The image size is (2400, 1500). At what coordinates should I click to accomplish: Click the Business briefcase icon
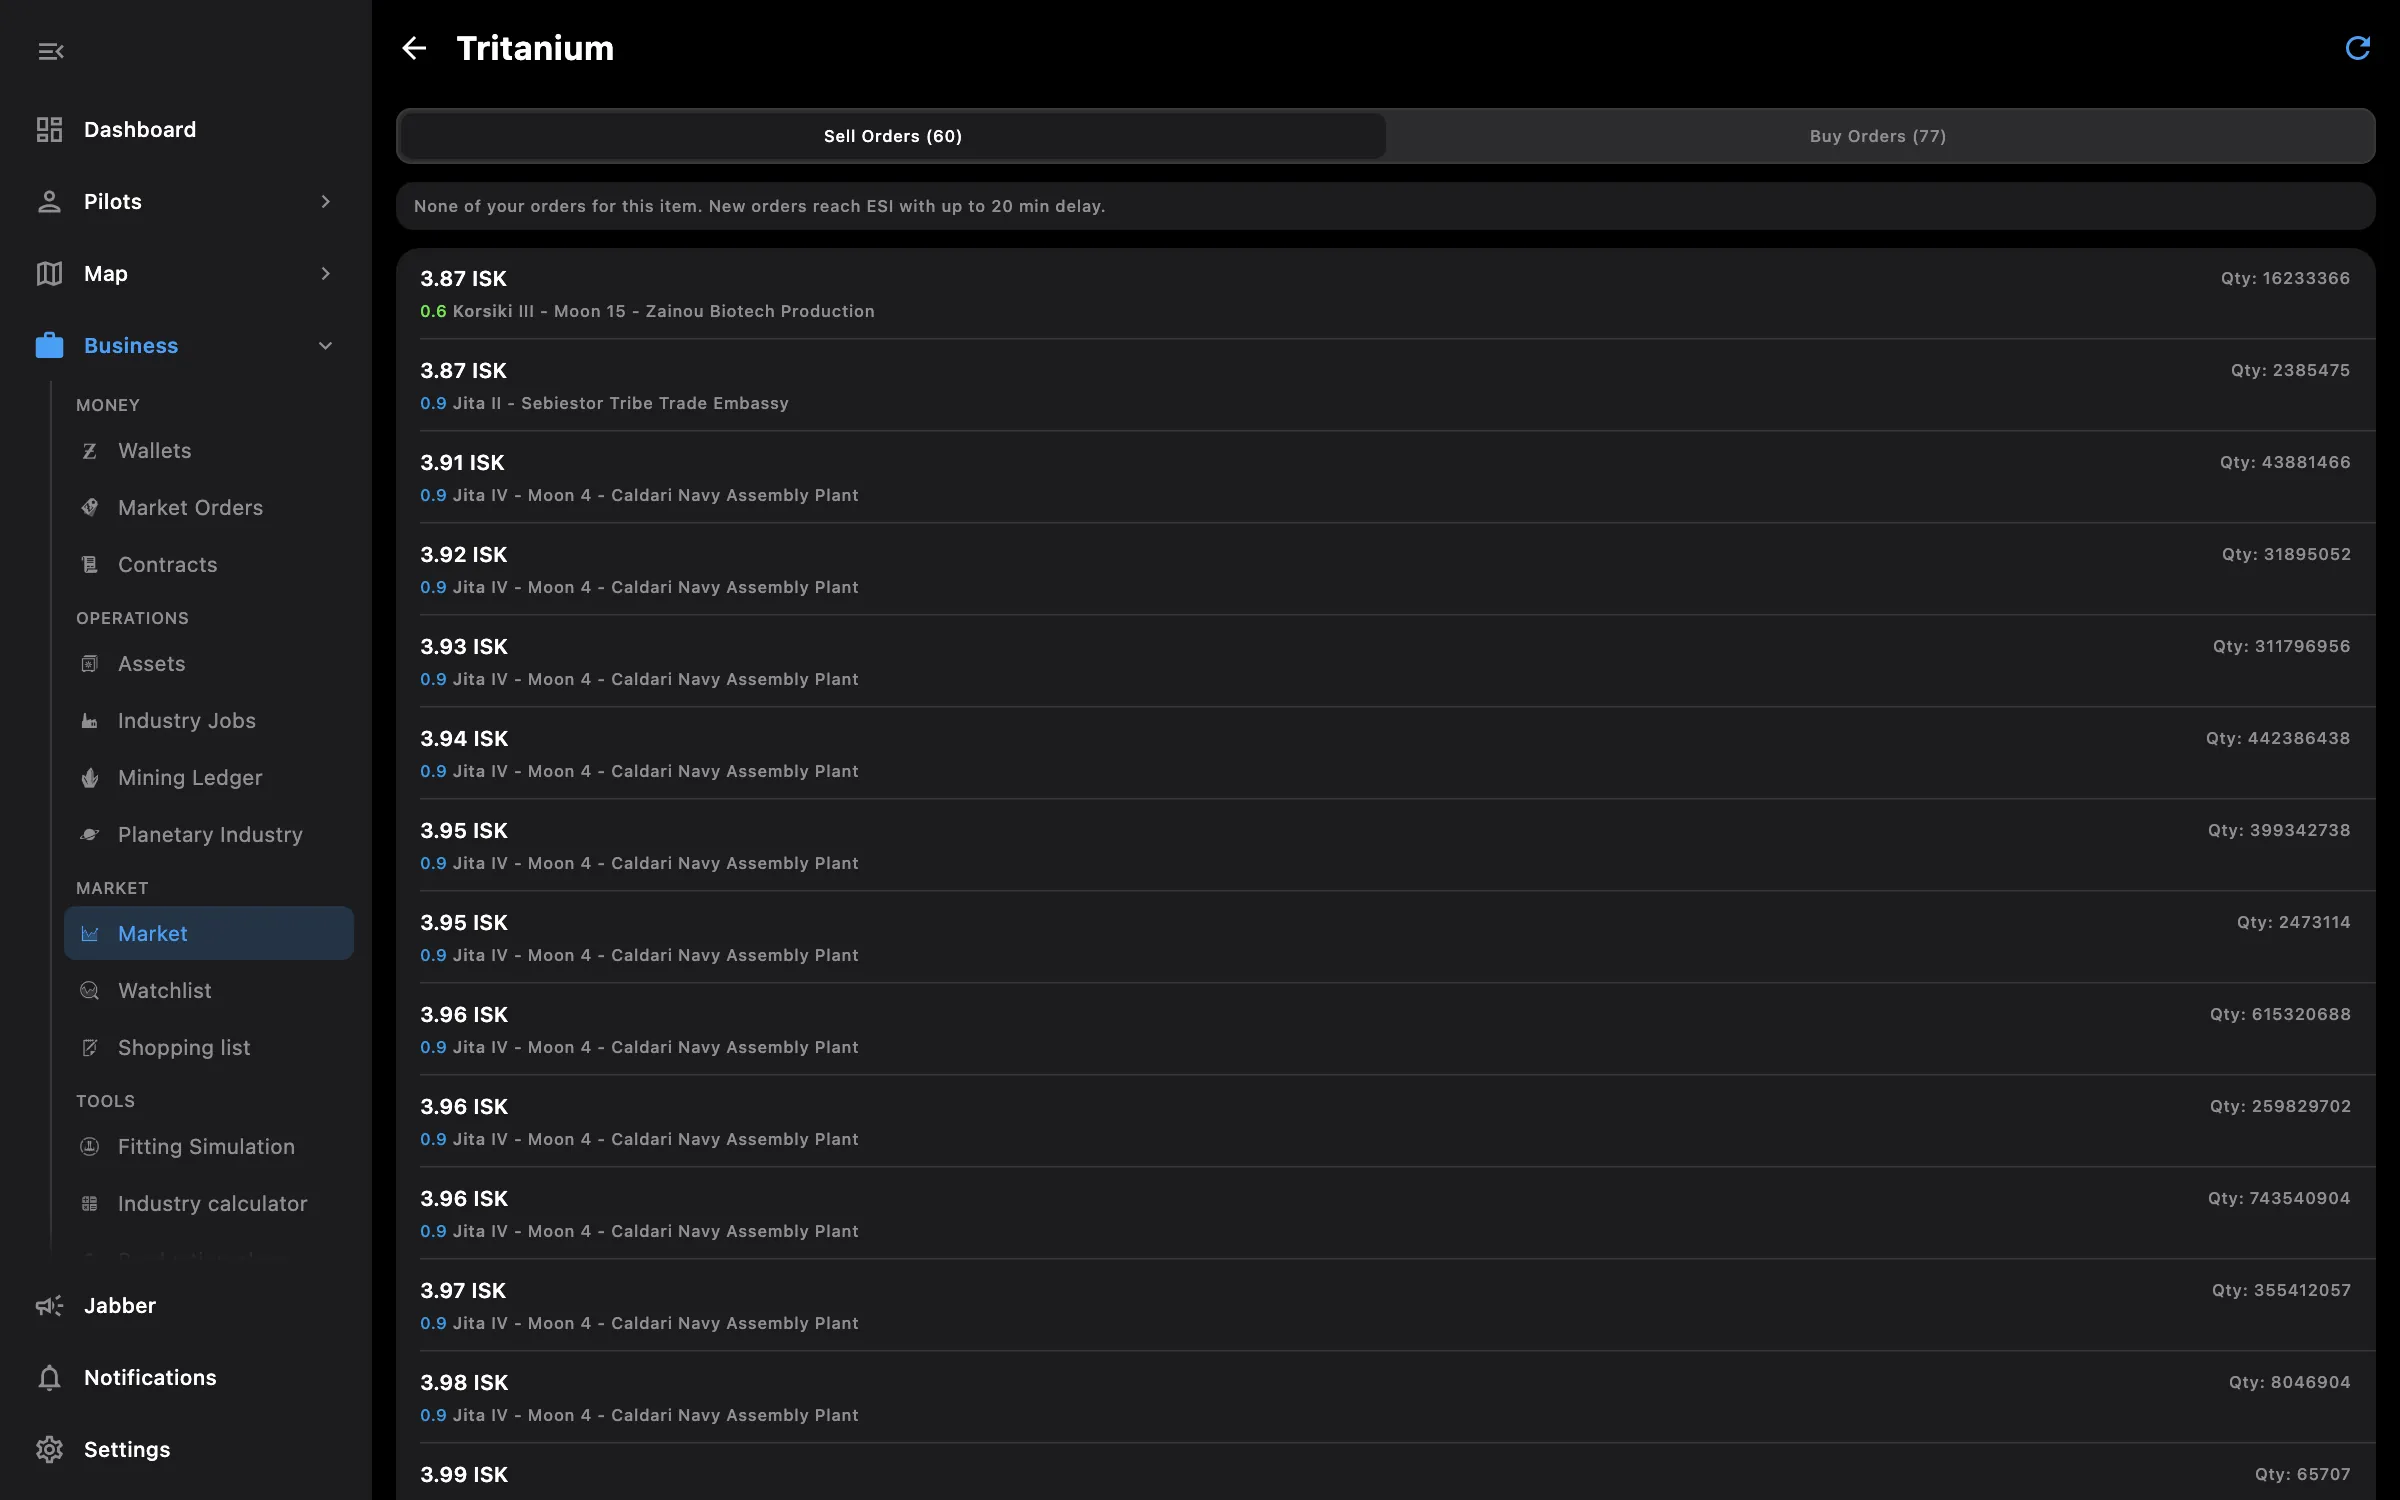49,345
